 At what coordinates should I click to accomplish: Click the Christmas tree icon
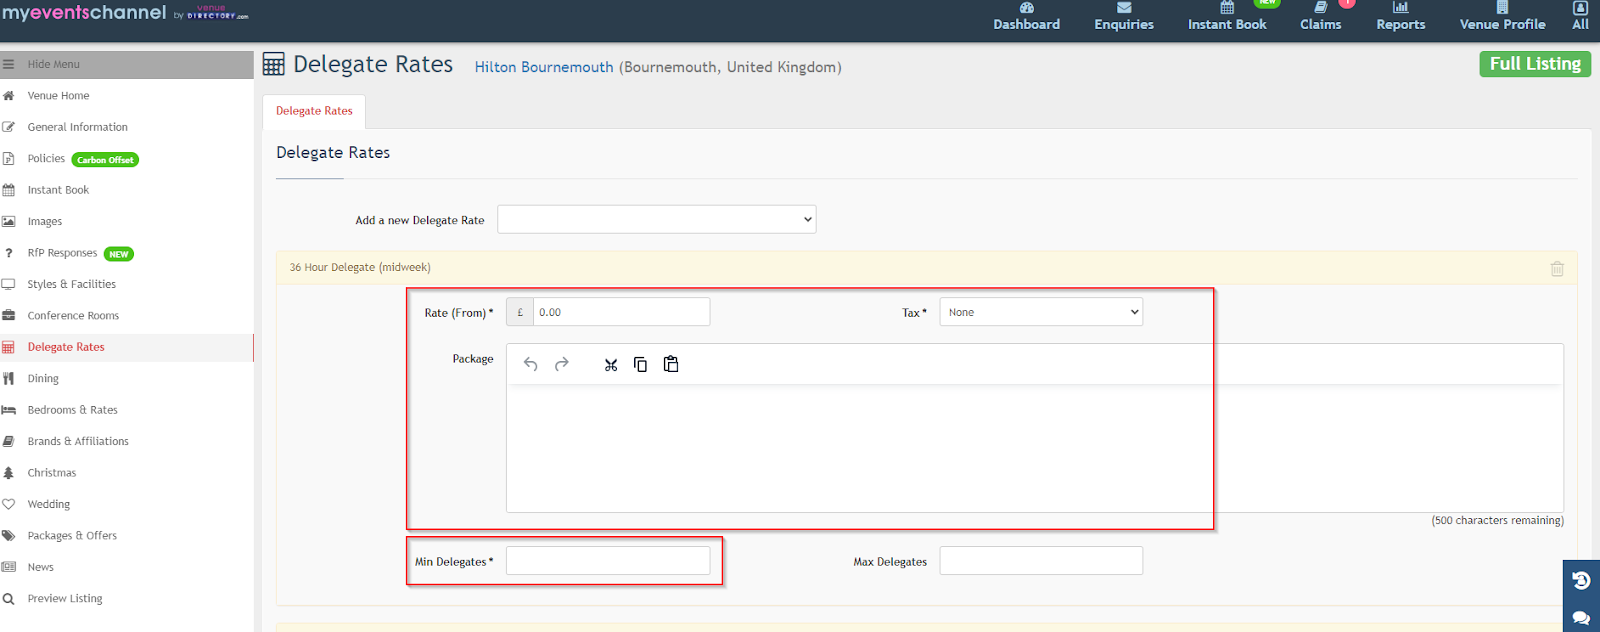(8, 472)
